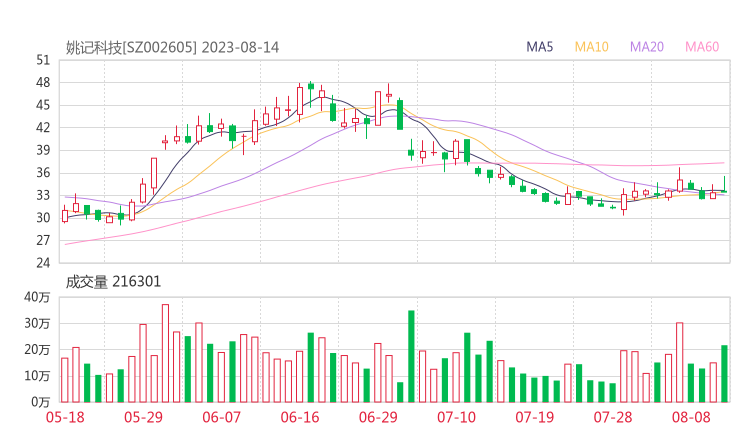The width and height of the screenshot is (740, 440).
Task: Click the 08-08 date label
Action: coord(691,417)
